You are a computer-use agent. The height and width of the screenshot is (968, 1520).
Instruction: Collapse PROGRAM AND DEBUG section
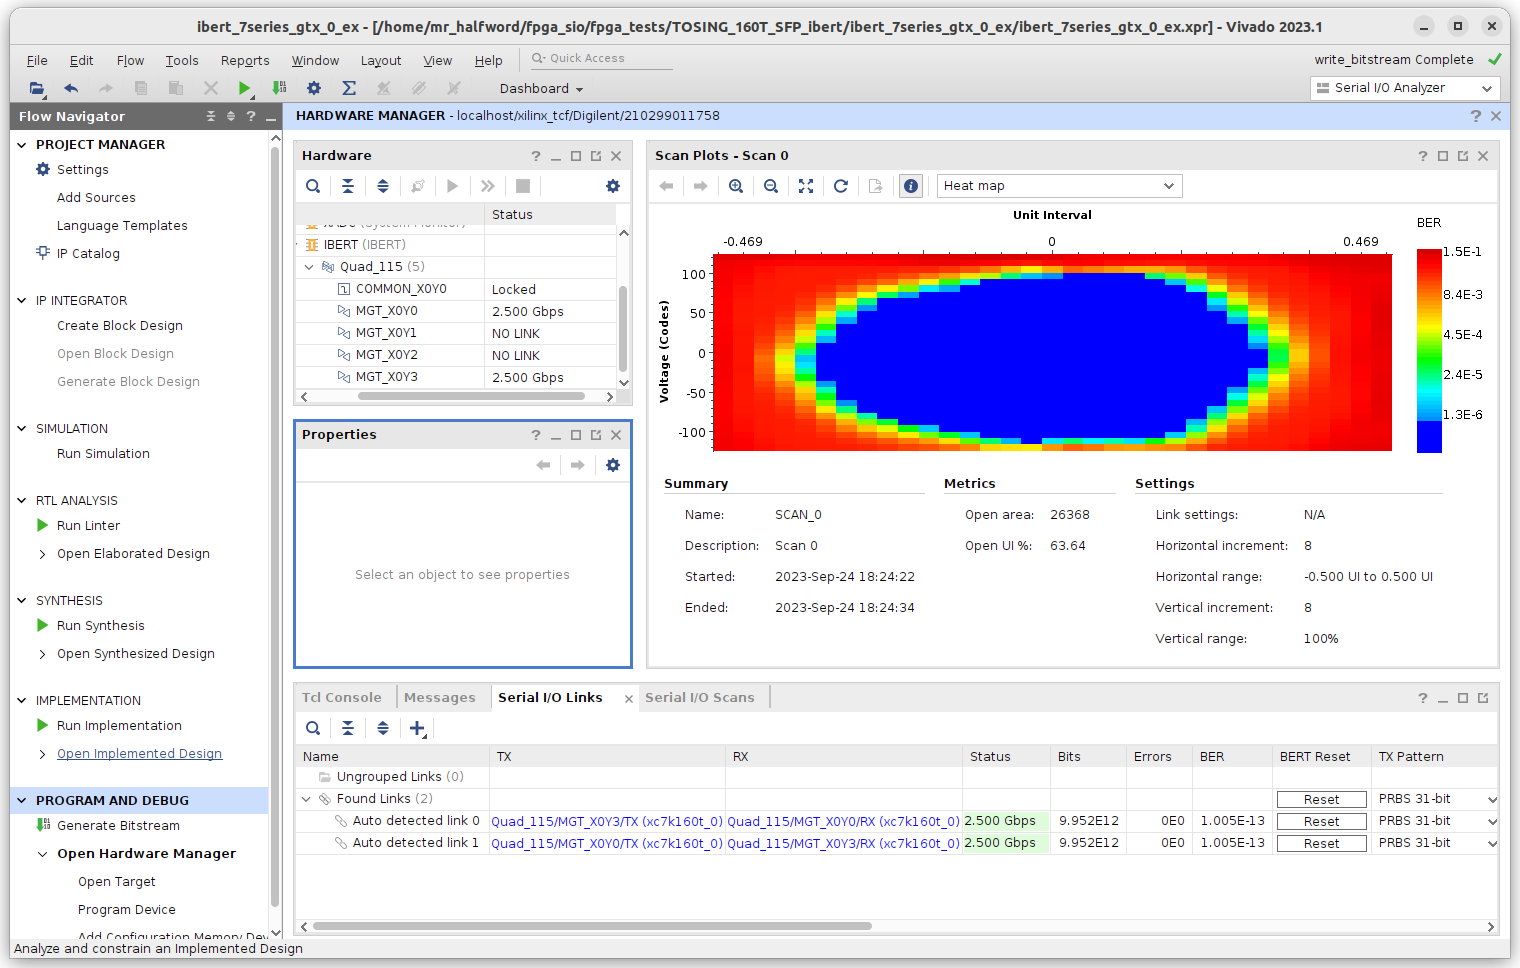22,801
